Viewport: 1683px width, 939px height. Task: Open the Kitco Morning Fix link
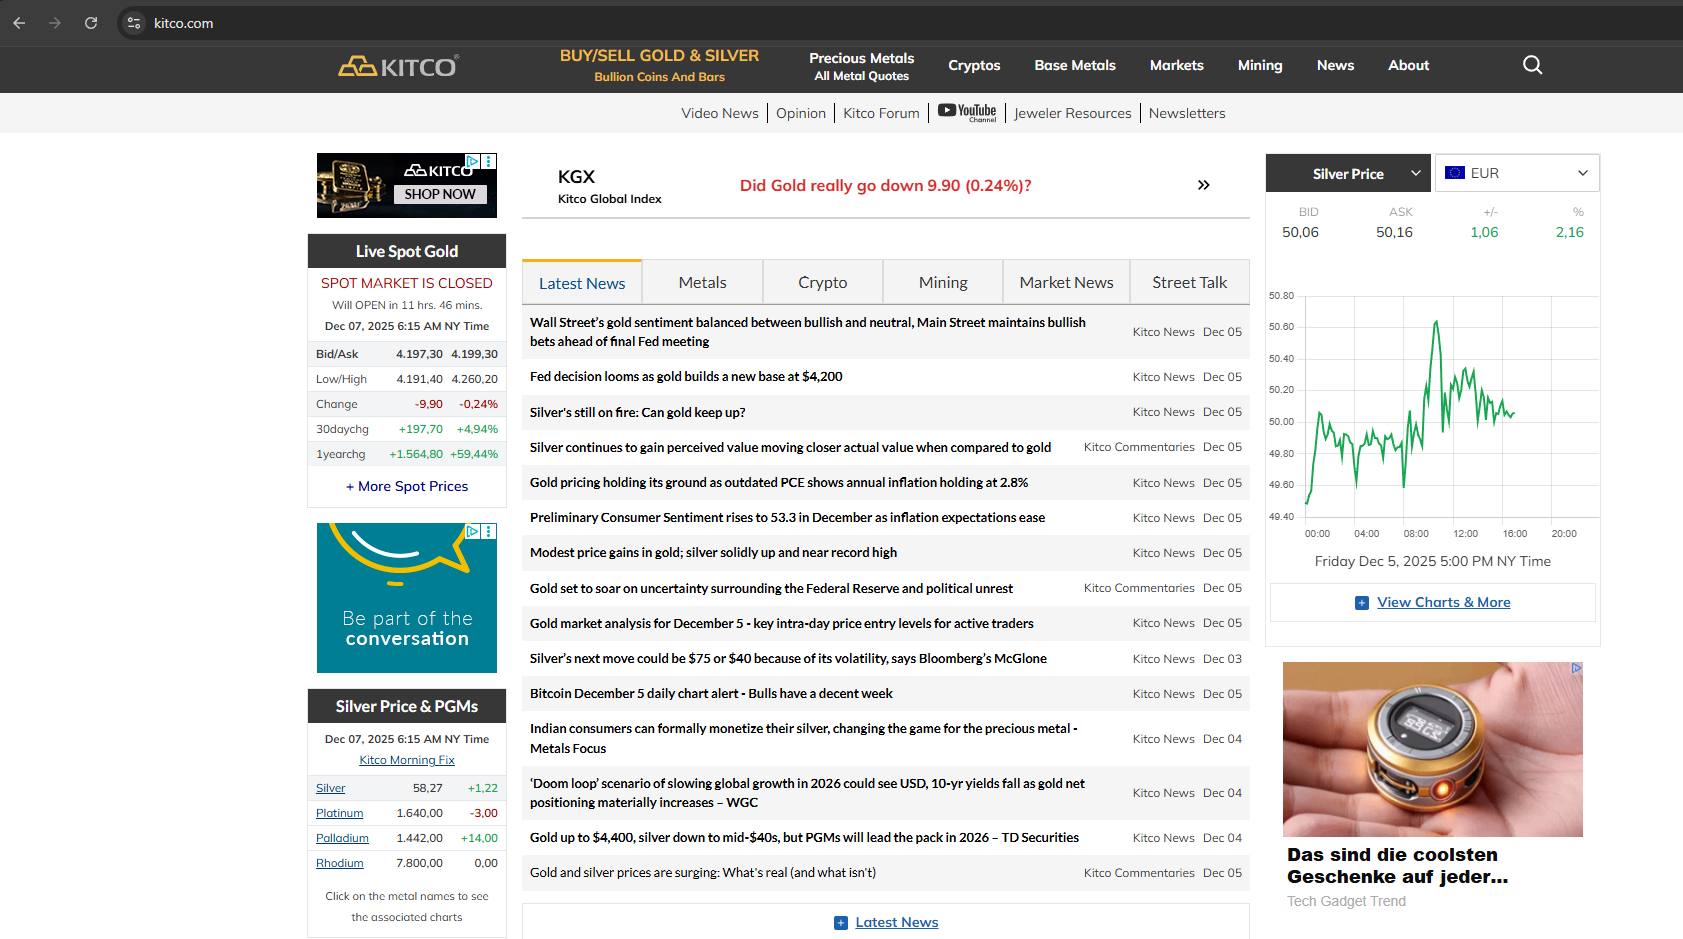point(407,760)
